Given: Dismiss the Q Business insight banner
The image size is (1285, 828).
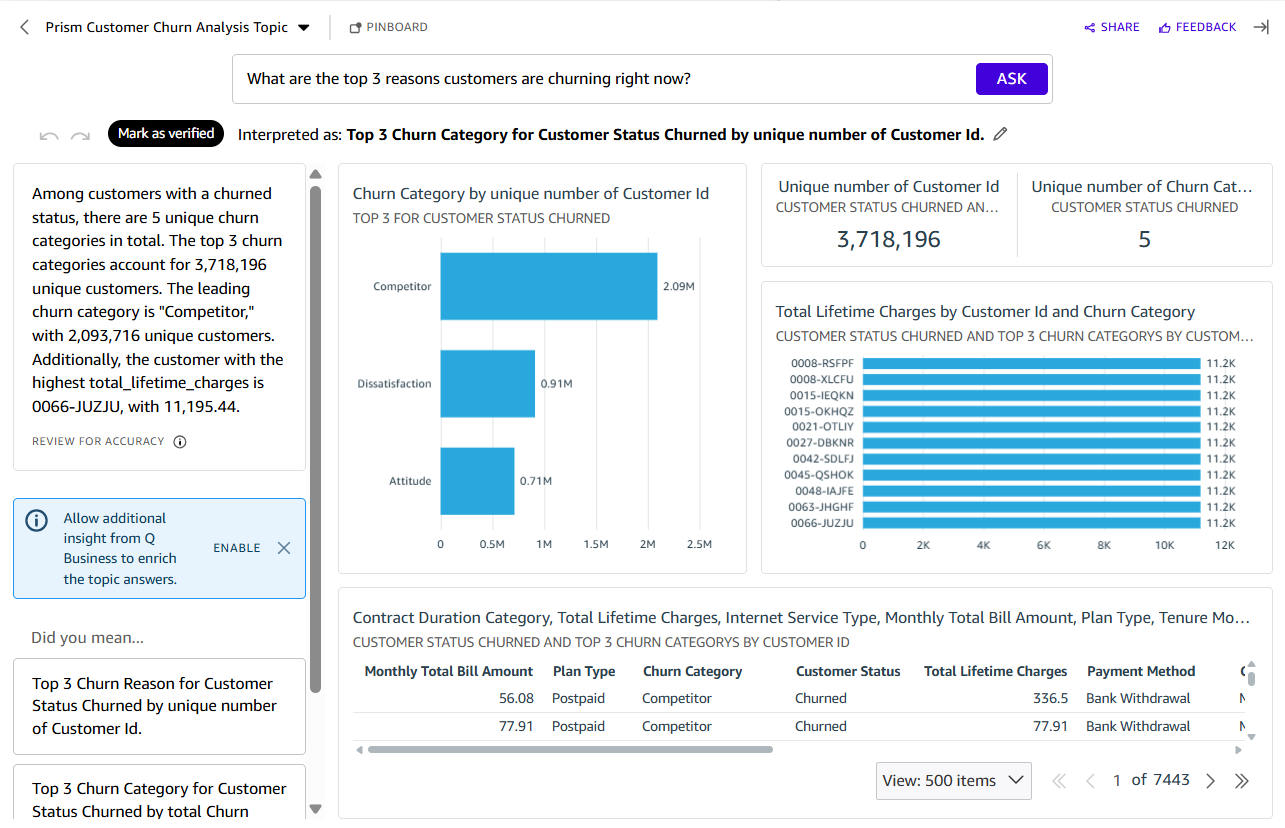Looking at the screenshot, I should (x=284, y=548).
